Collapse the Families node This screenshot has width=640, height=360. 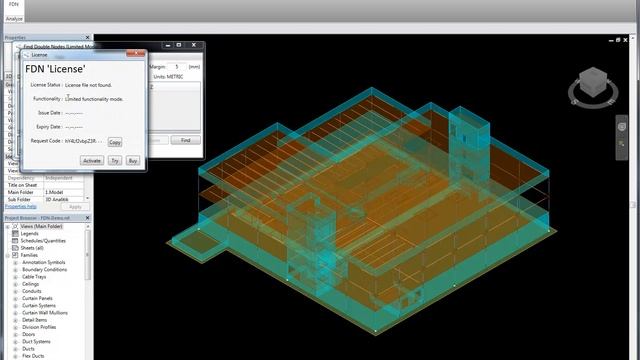tap(7, 256)
